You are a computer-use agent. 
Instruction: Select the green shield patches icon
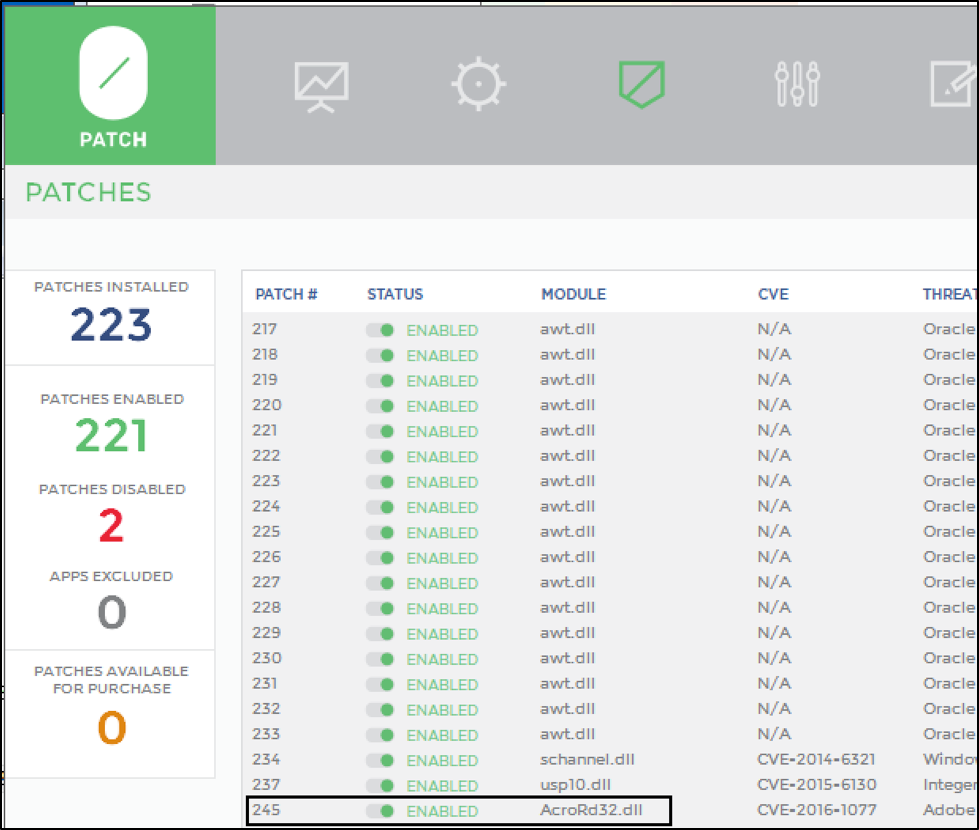coord(641,83)
